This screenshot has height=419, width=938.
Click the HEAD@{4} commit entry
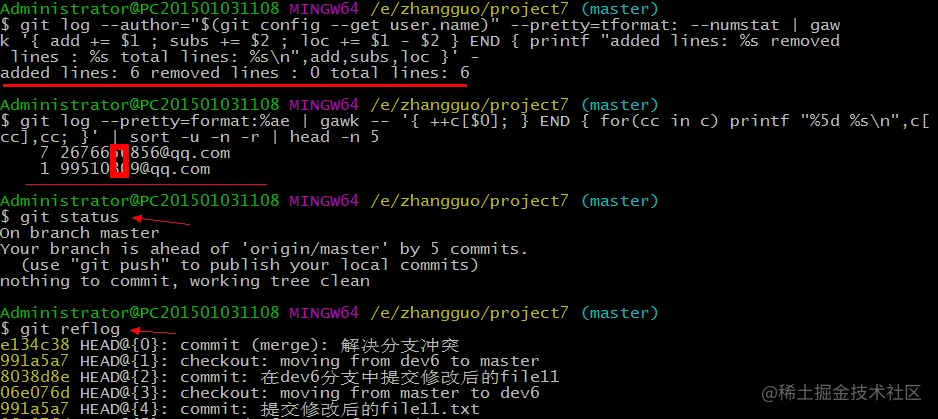pos(240,409)
